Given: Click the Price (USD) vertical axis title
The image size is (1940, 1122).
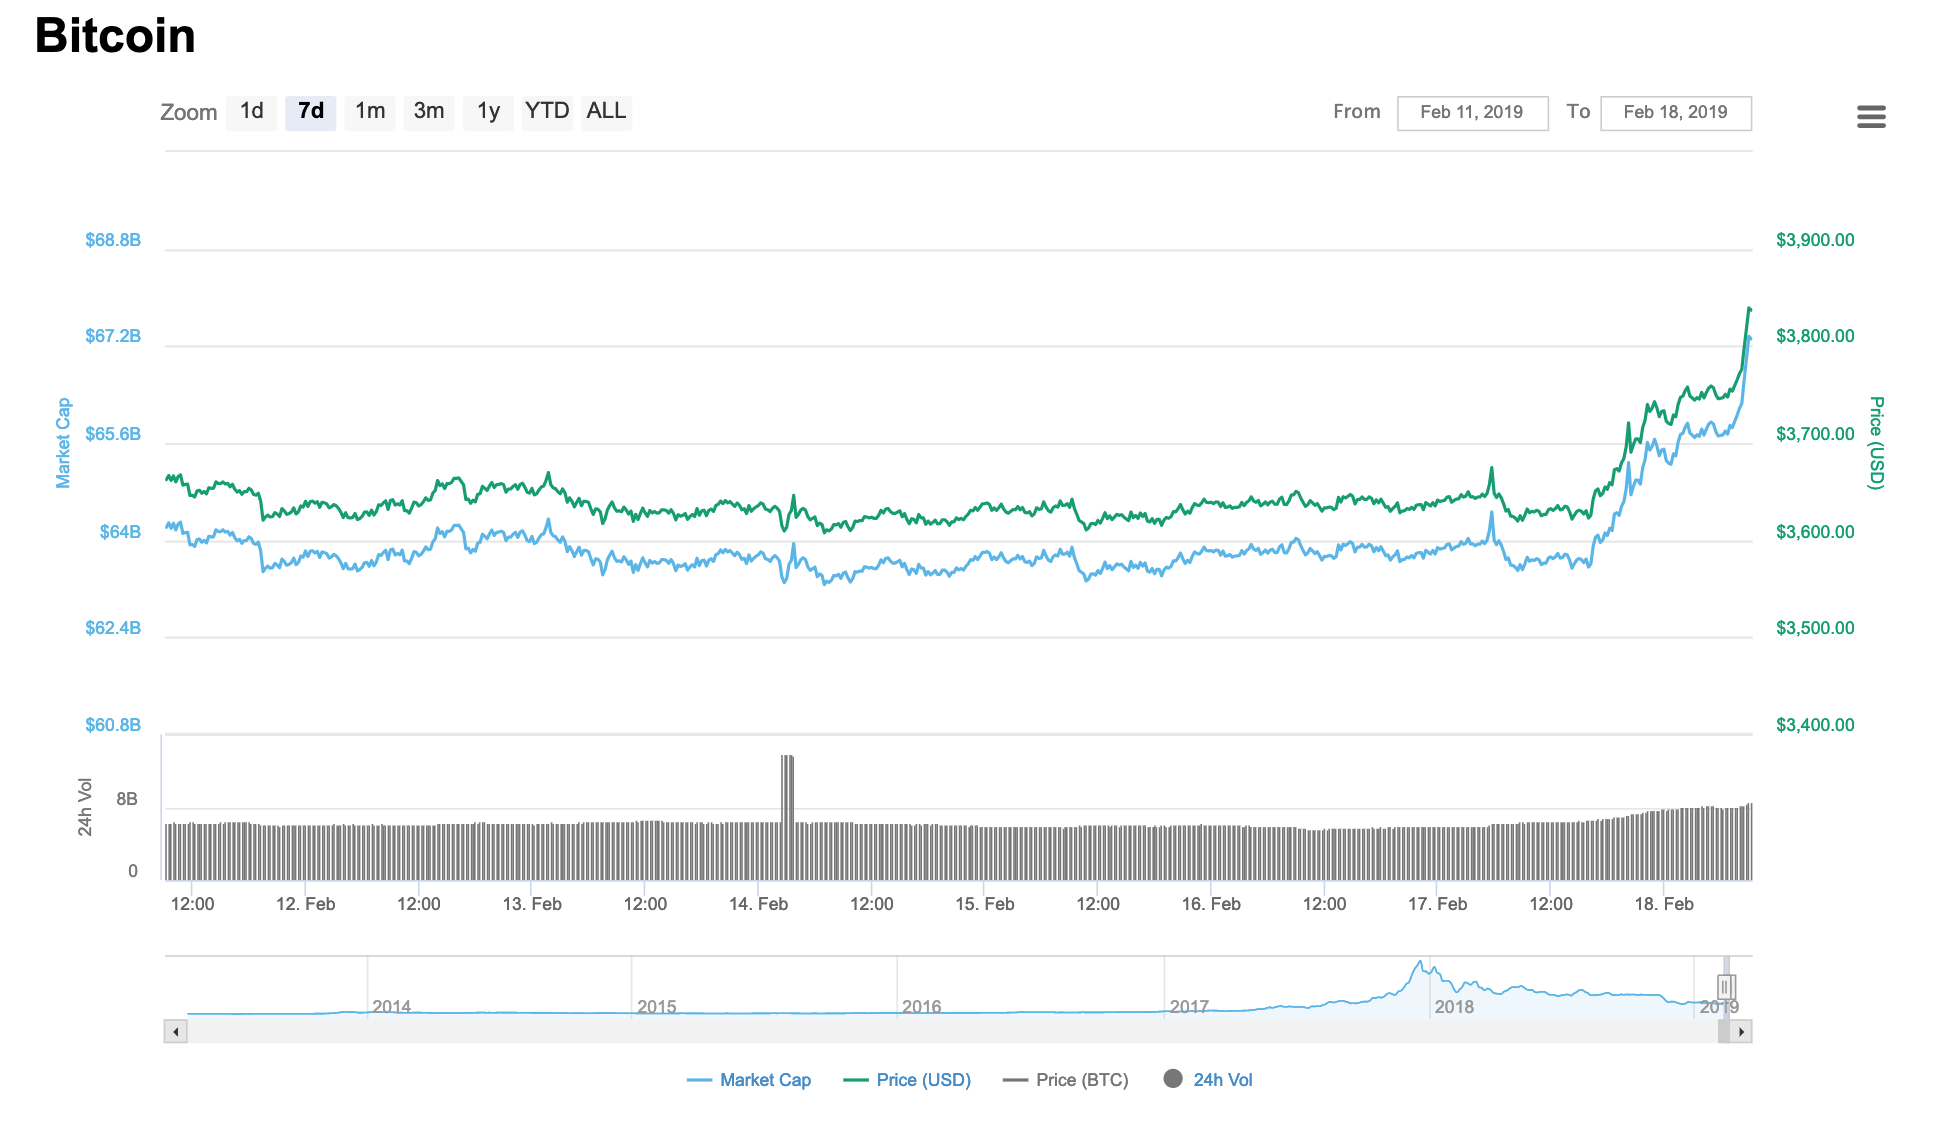Looking at the screenshot, I should [x=1876, y=443].
